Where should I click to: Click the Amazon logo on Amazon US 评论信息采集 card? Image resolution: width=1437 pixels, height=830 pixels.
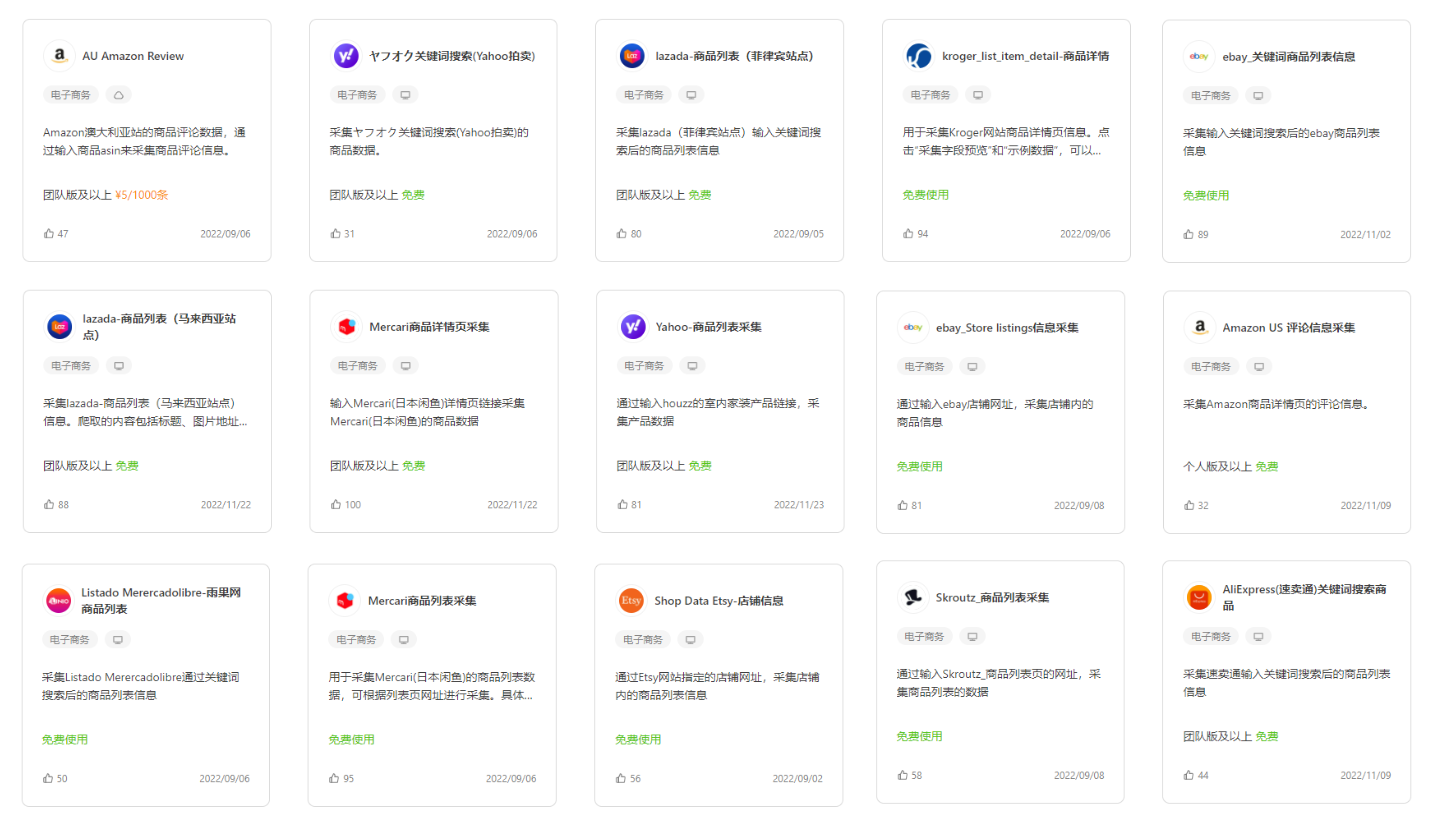click(x=1200, y=327)
